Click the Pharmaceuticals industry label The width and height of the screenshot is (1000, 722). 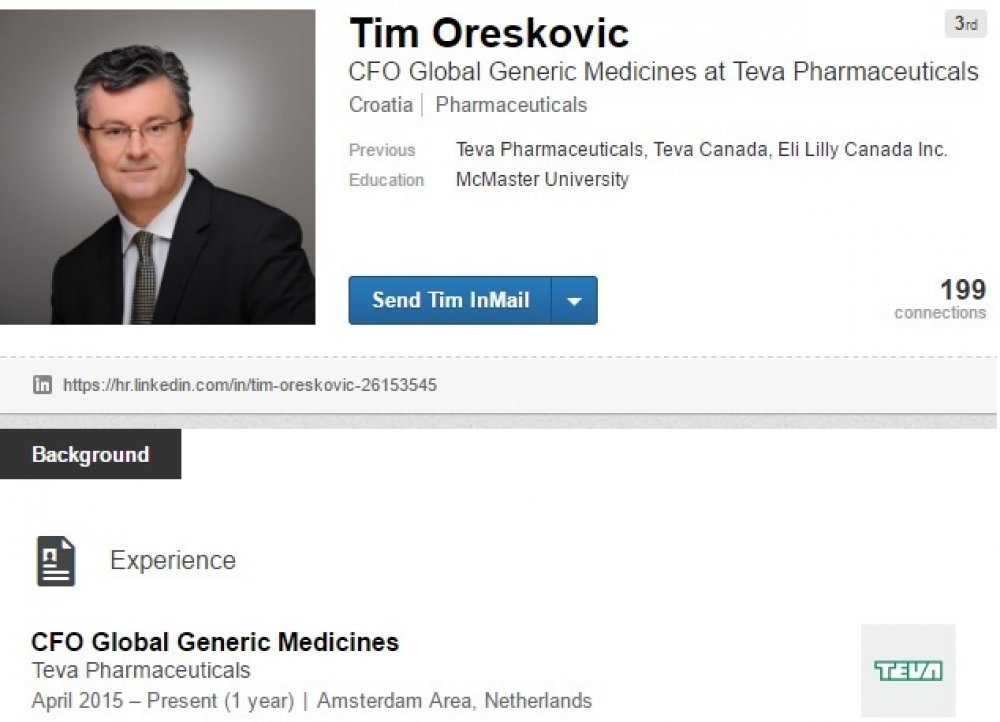[511, 105]
